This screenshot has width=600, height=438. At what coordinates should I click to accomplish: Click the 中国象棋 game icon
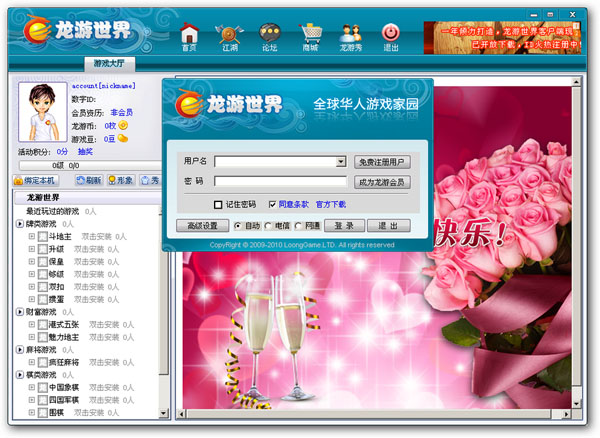click(43, 388)
